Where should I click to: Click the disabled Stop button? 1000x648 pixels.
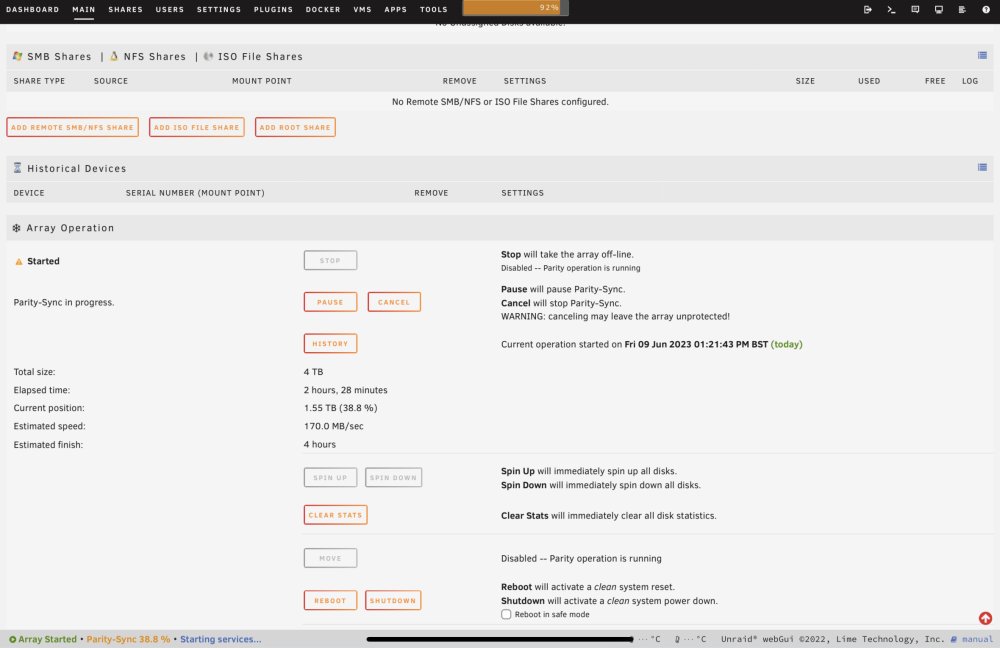[x=330, y=260]
